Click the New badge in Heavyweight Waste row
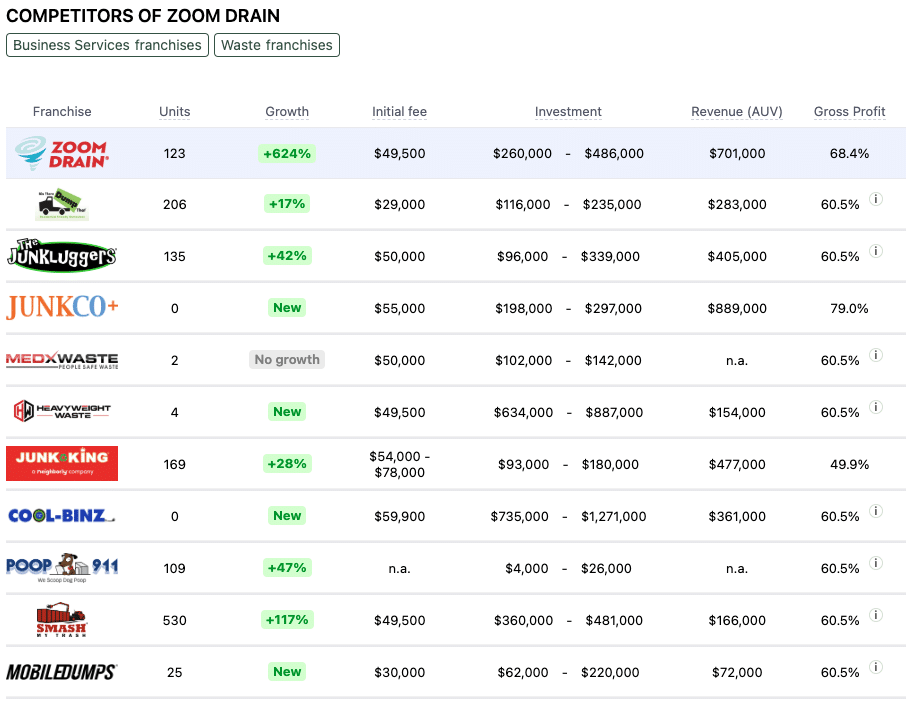913x713 pixels. [287, 412]
